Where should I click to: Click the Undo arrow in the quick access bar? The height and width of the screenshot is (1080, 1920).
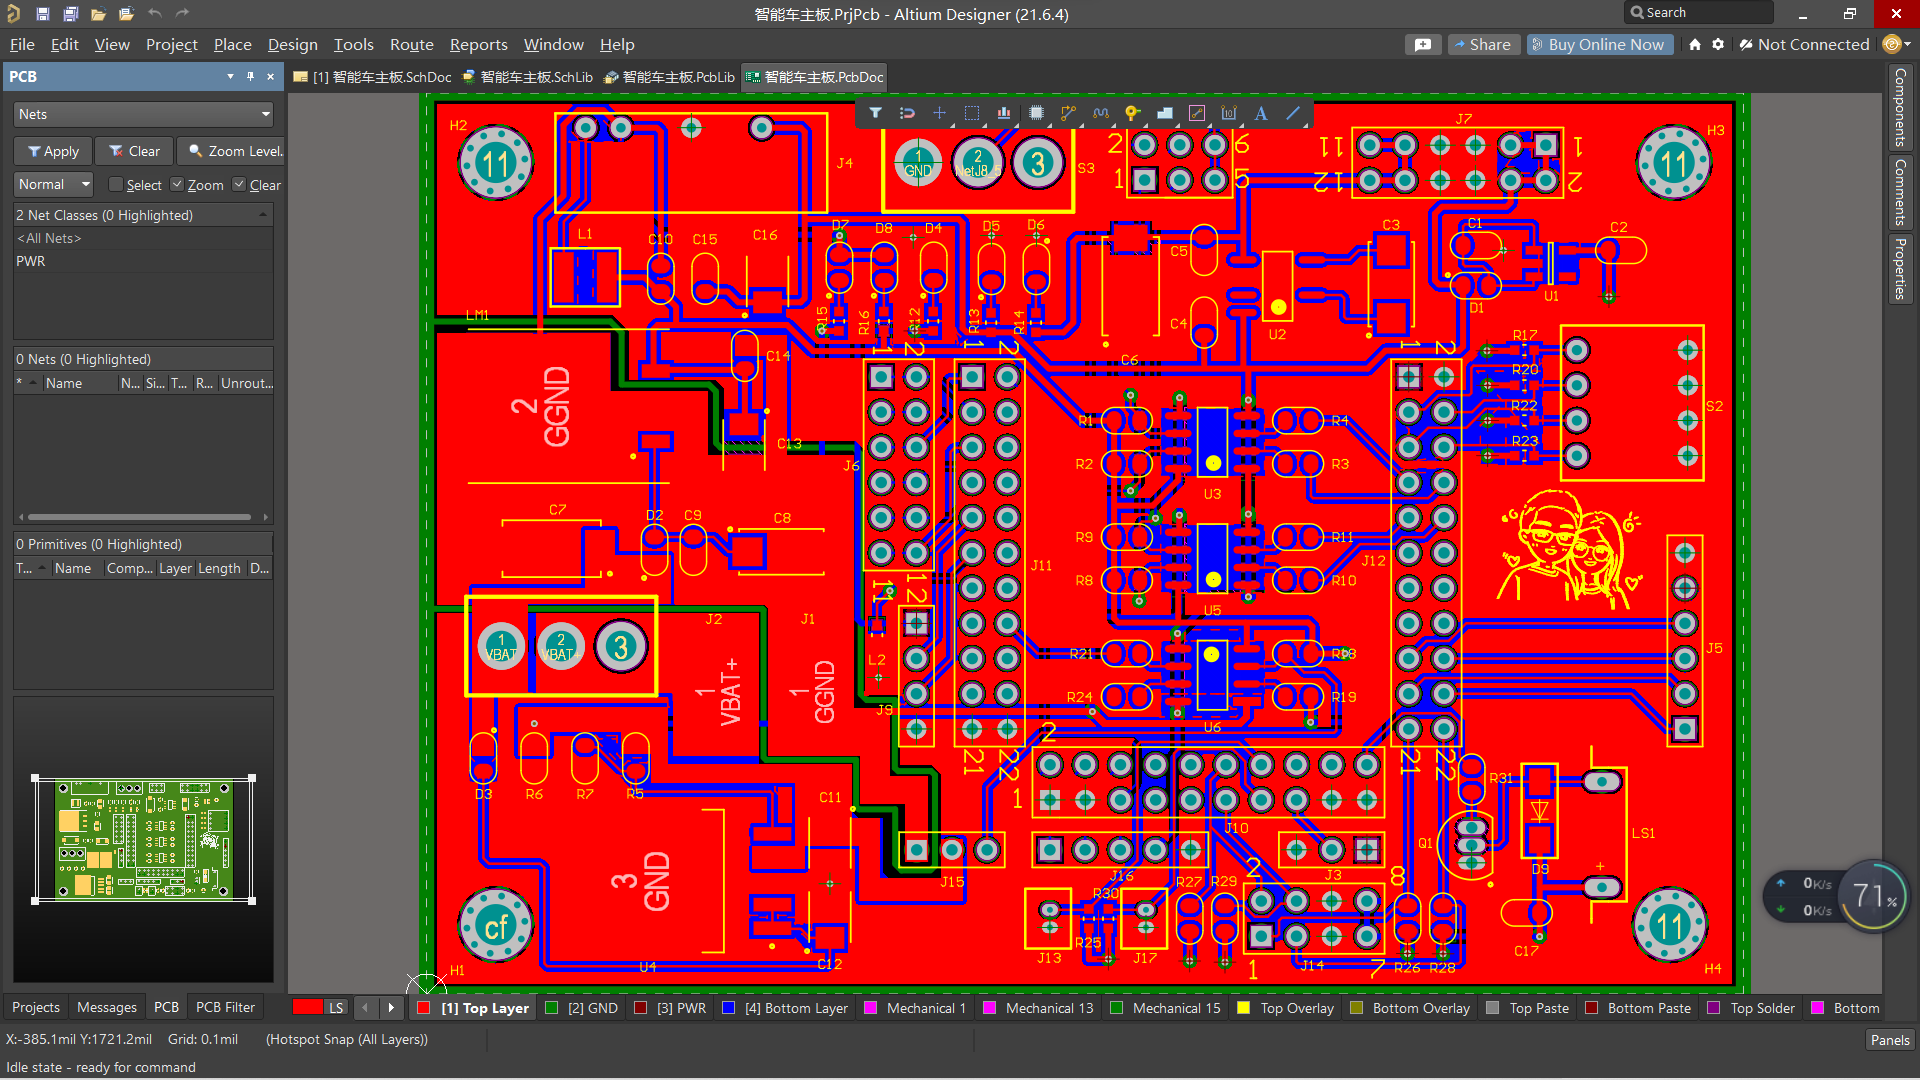(x=155, y=14)
